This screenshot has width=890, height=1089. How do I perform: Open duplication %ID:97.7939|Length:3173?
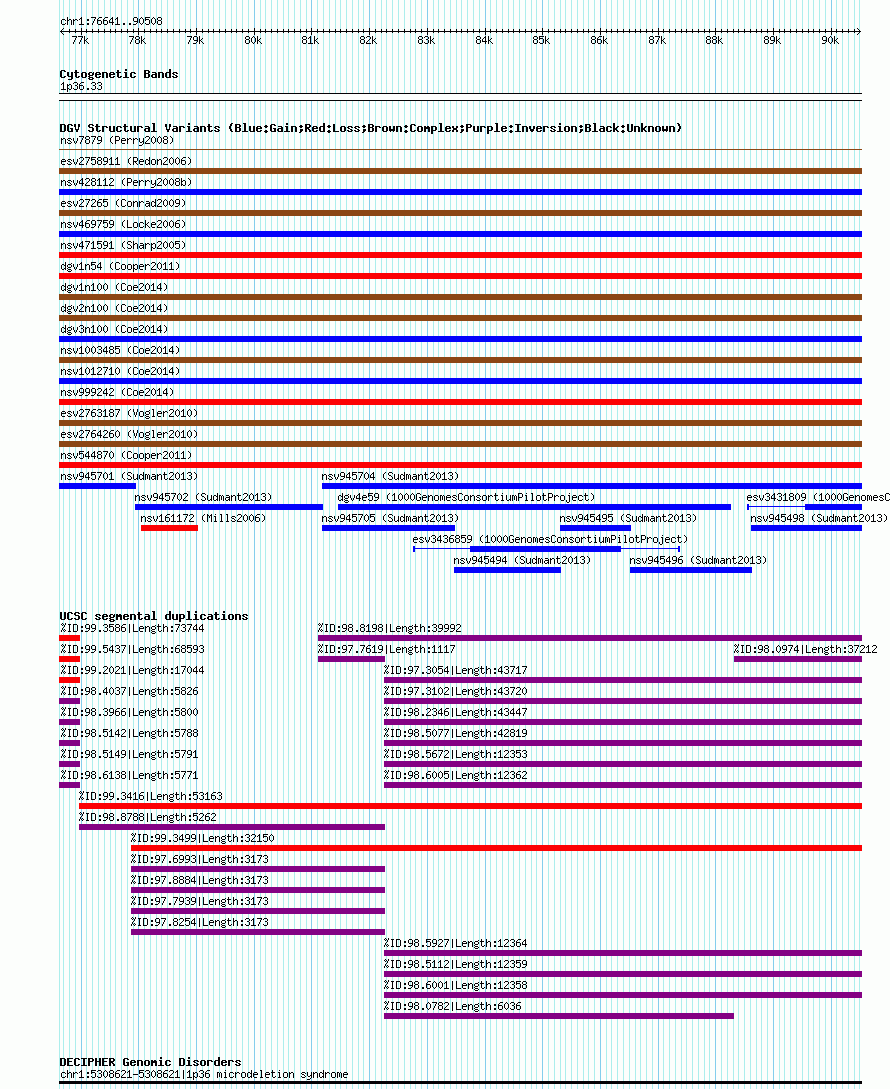coord(200,901)
